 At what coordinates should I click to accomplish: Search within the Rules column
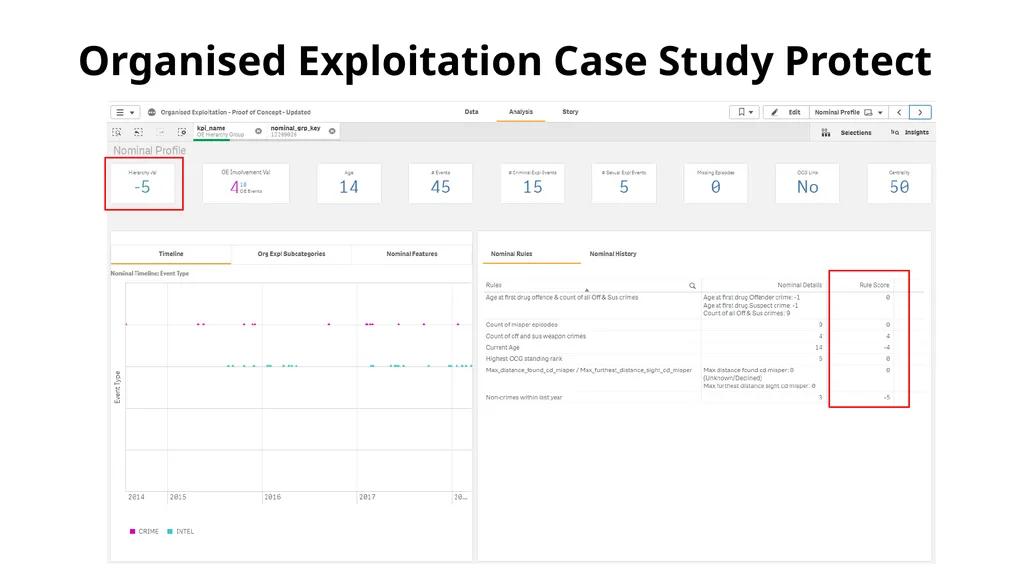(692, 286)
